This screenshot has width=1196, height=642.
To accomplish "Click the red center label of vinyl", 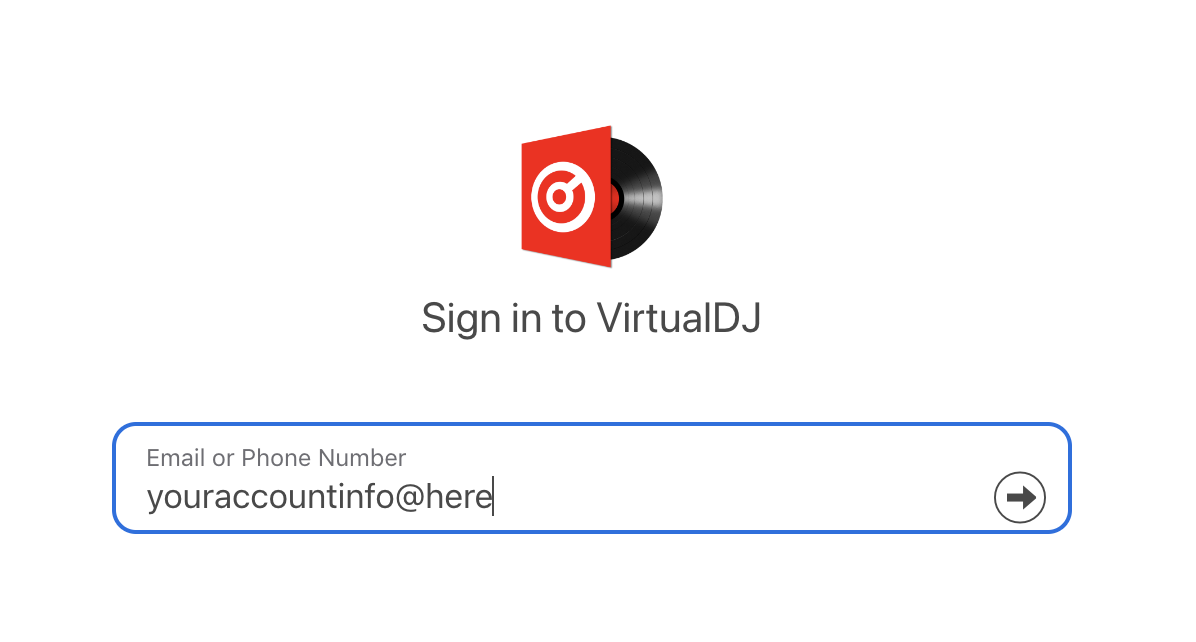I will pyautogui.click(x=615, y=198).
